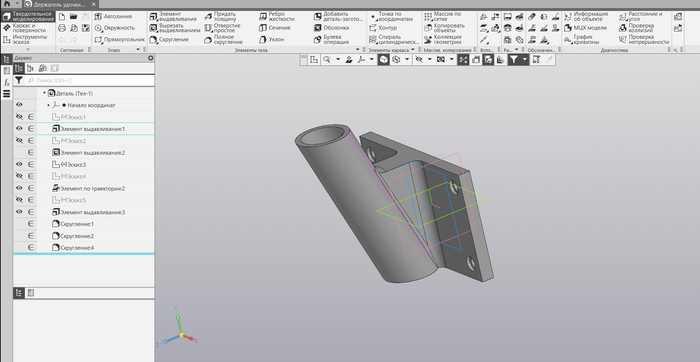Run Проверка коллизий check
700x362 pixels.
tap(636, 28)
